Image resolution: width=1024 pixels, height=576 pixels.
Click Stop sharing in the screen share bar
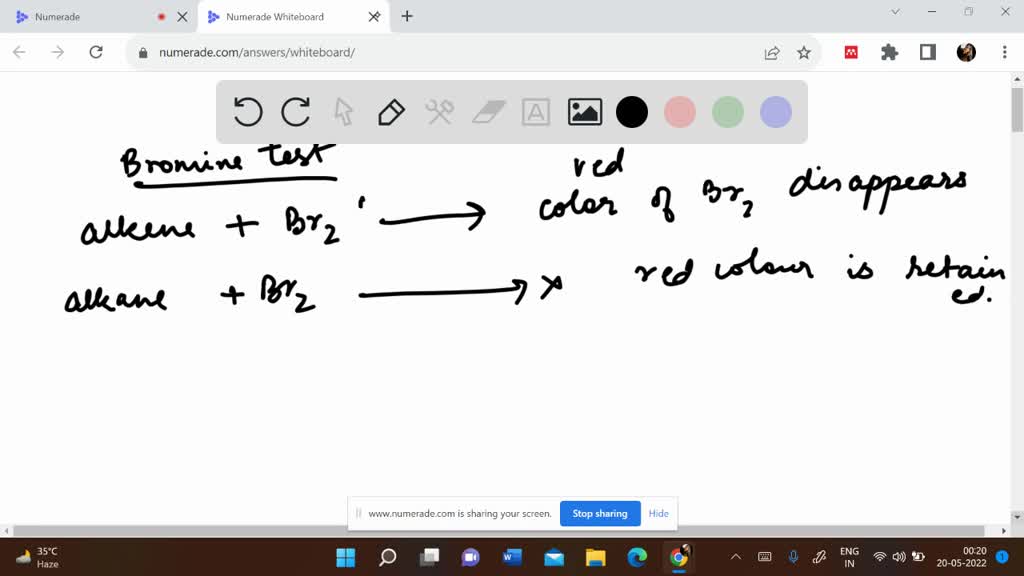(x=600, y=513)
